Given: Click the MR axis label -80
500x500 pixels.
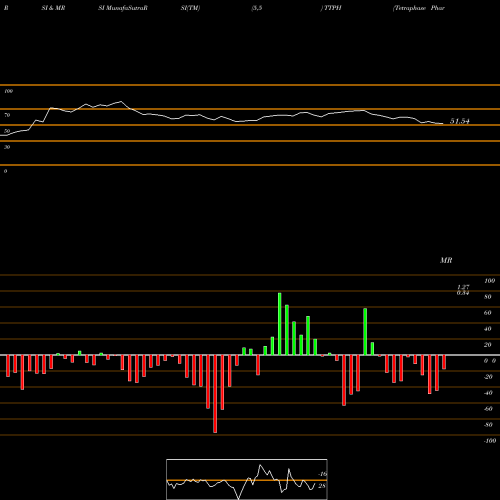Looking at the screenshot, I should pos(488,425).
